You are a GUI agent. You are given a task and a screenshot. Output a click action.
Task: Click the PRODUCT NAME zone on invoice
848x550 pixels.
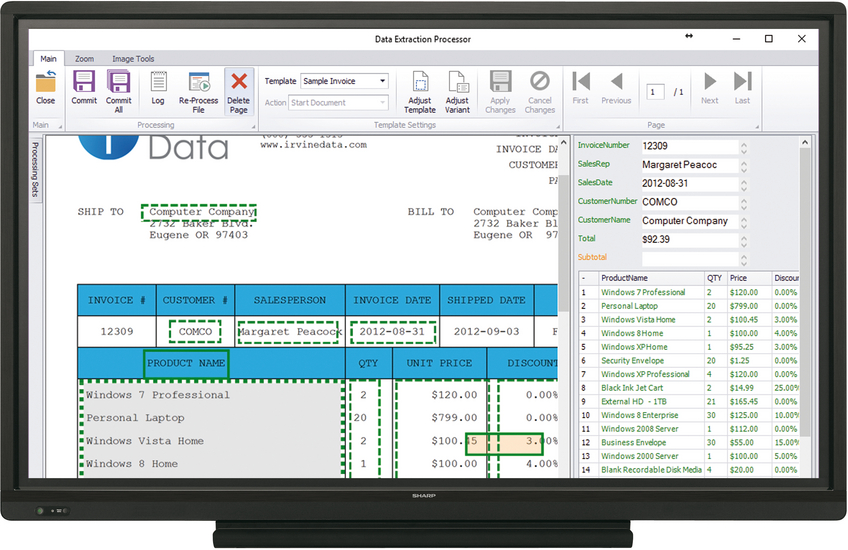pos(186,364)
